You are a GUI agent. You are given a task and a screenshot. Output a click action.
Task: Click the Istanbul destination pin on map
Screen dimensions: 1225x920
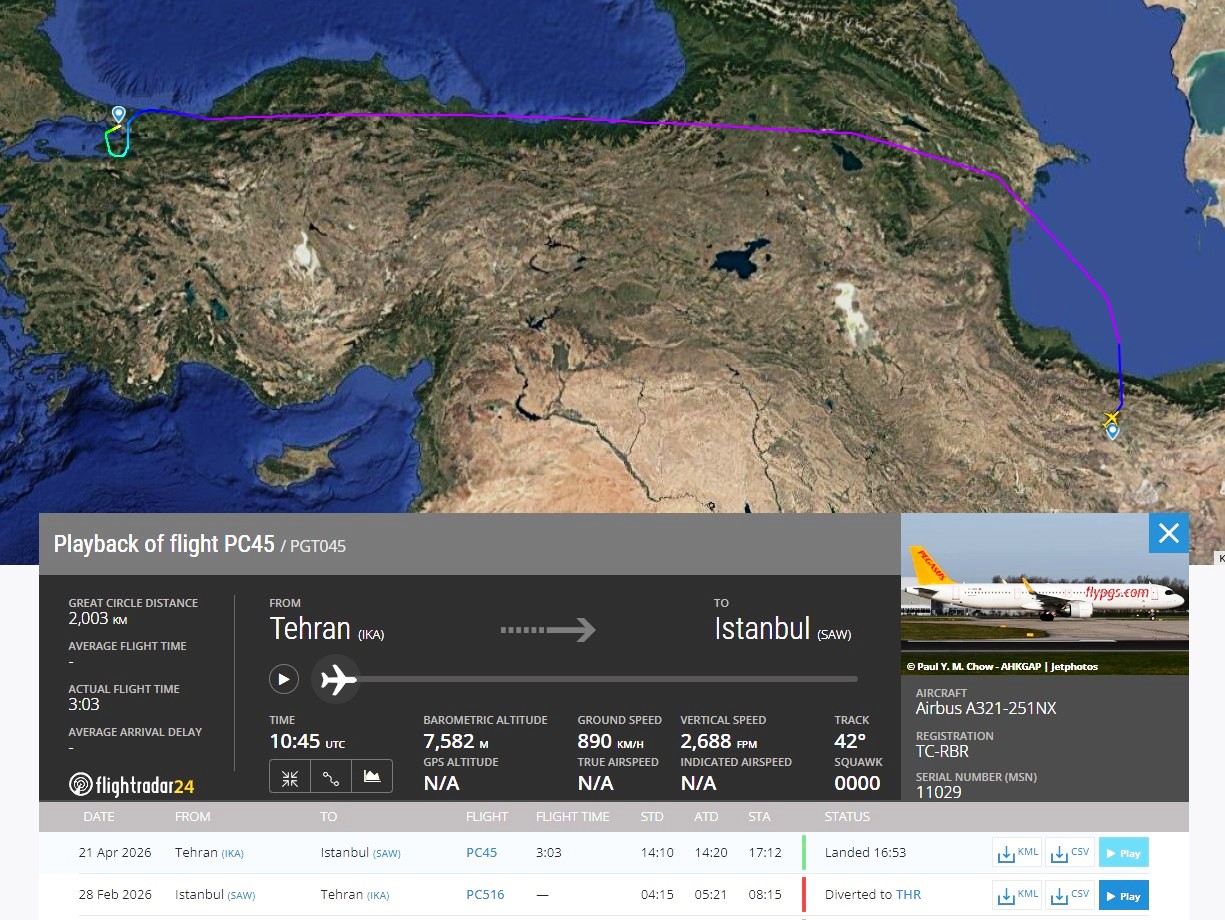click(119, 114)
